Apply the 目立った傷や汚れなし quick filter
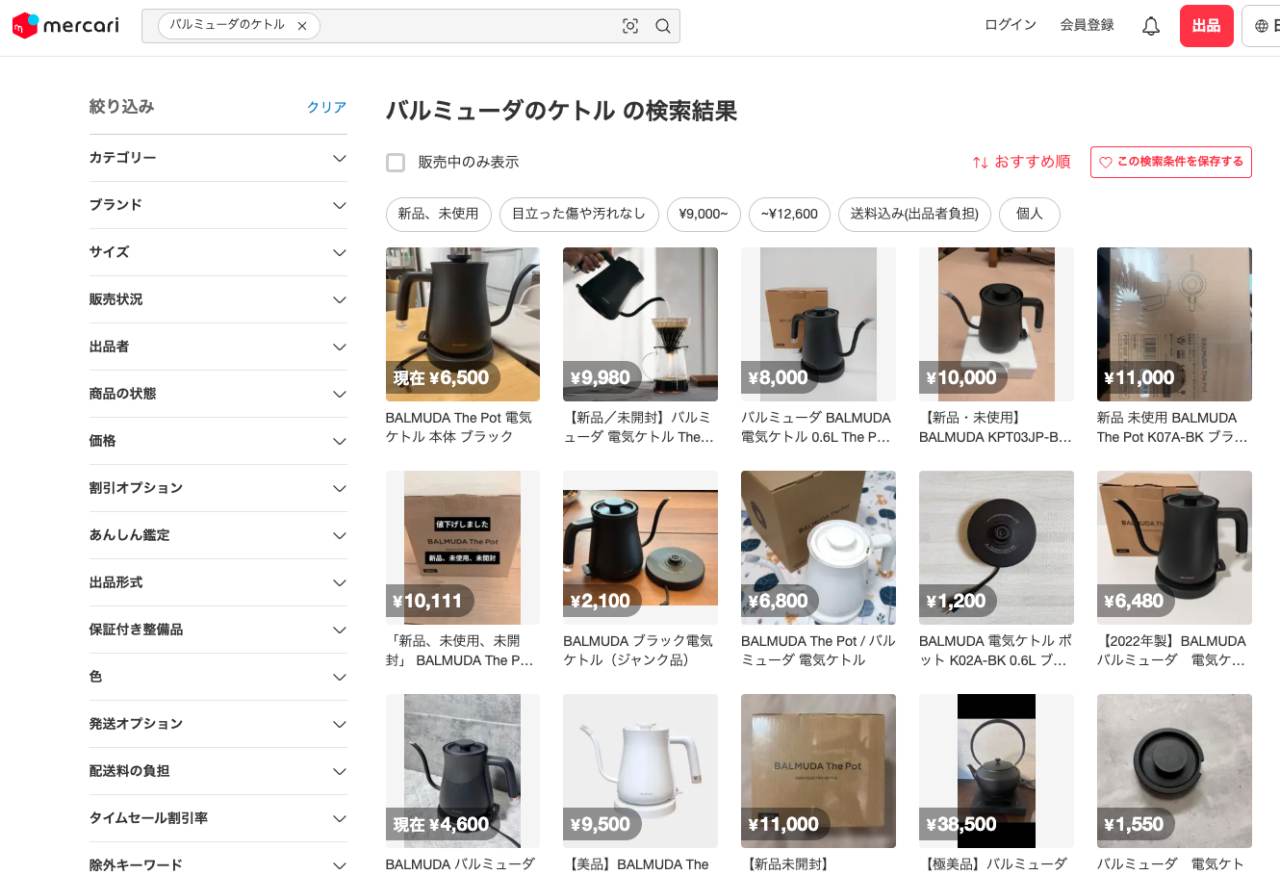The image size is (1280, 875). point(579,214)
